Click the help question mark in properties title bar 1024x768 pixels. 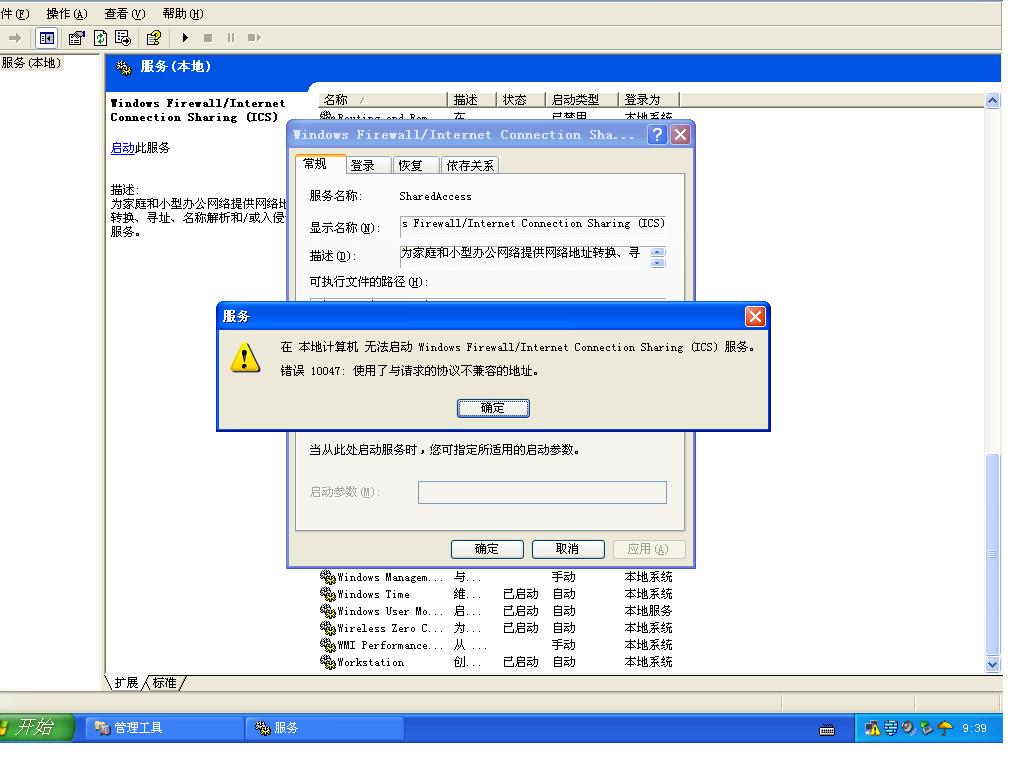[x=657, y=135]
